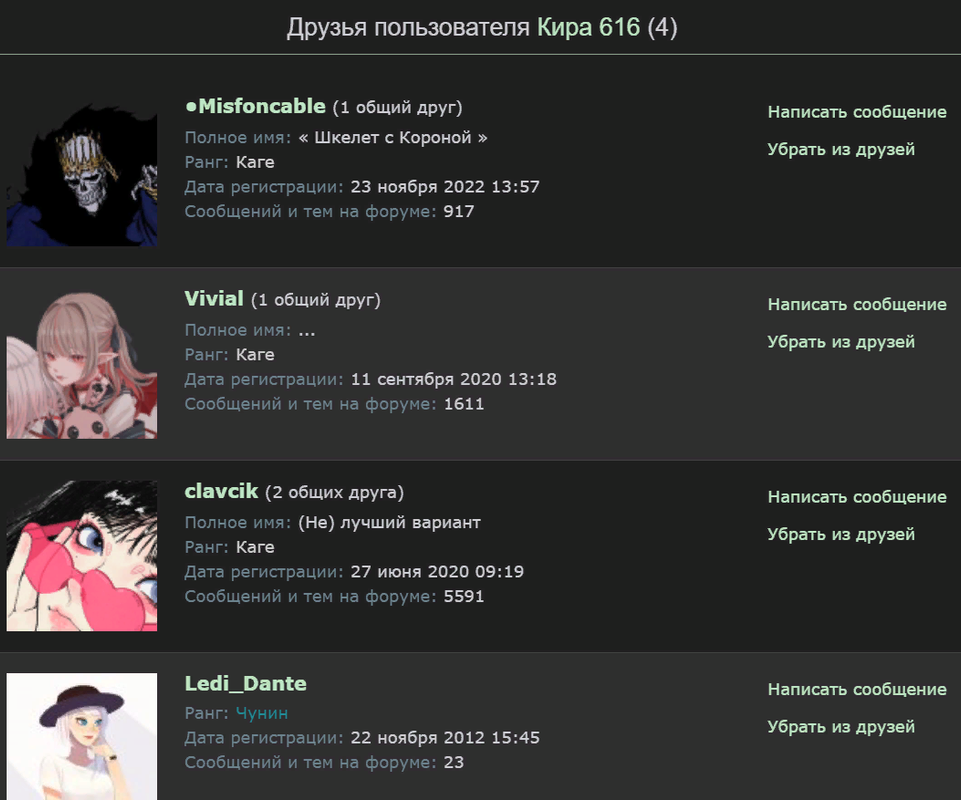Open Misfoncable's skeleton-with-crown avatar
Image resolution: width=961 pixels, height=800 pixels.
click(82, 171)
